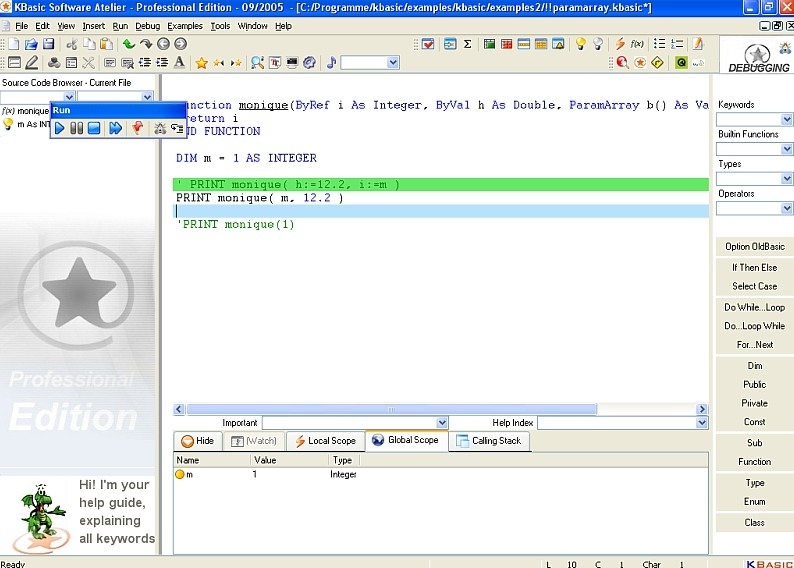
Task: Switch to the Local Scope tab
Action: 326,441
